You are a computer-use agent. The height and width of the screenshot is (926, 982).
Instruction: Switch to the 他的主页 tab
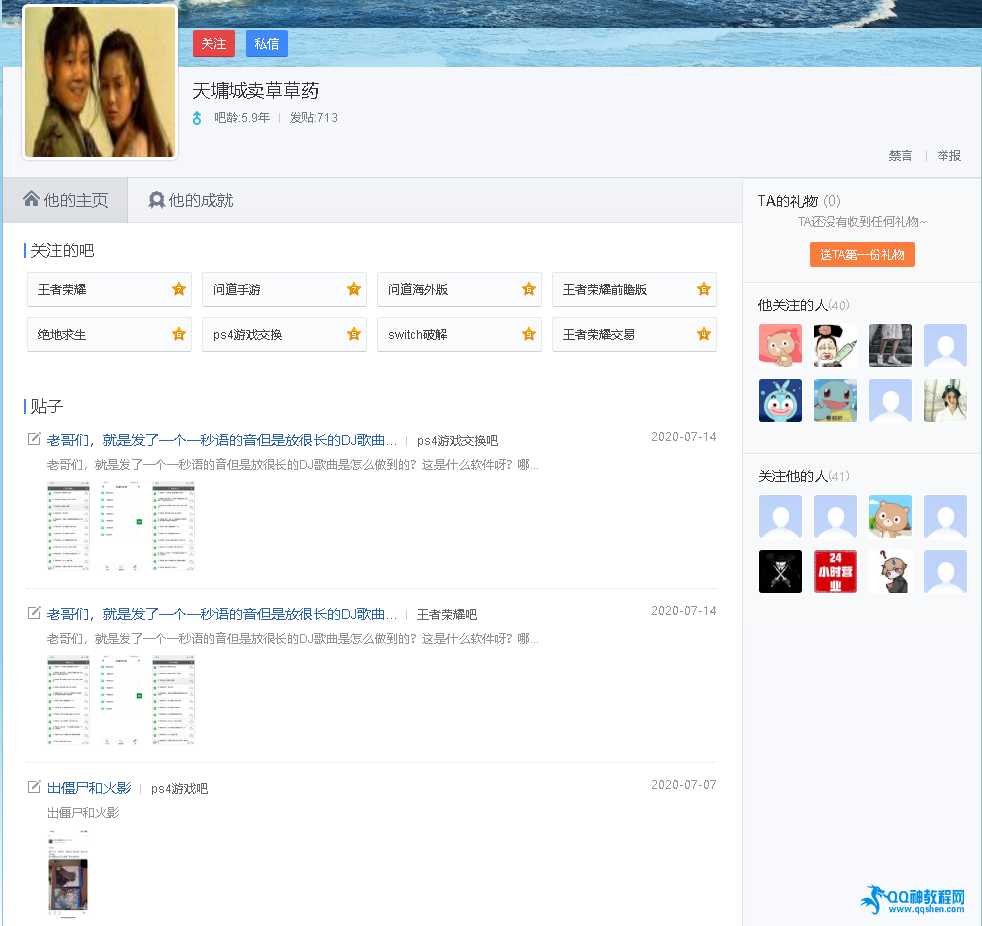pyautogui.click(x=66, y=200)
